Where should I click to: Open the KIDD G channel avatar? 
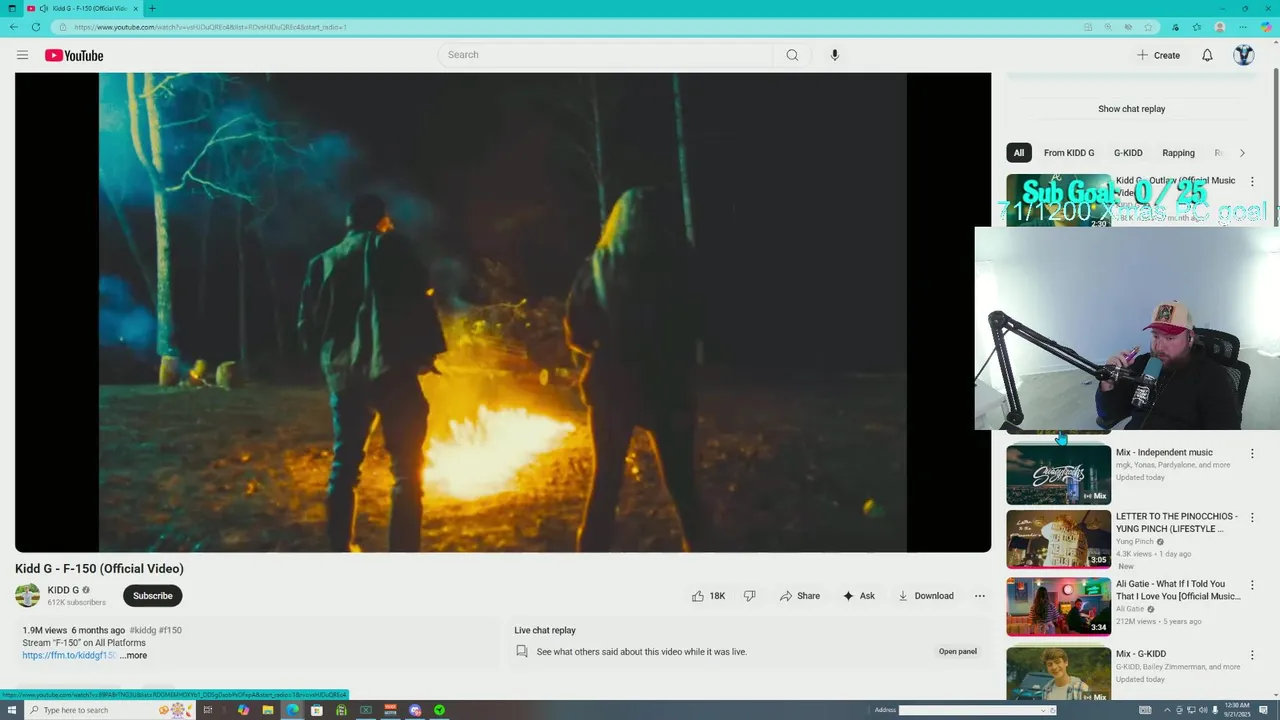coord(28,595)
